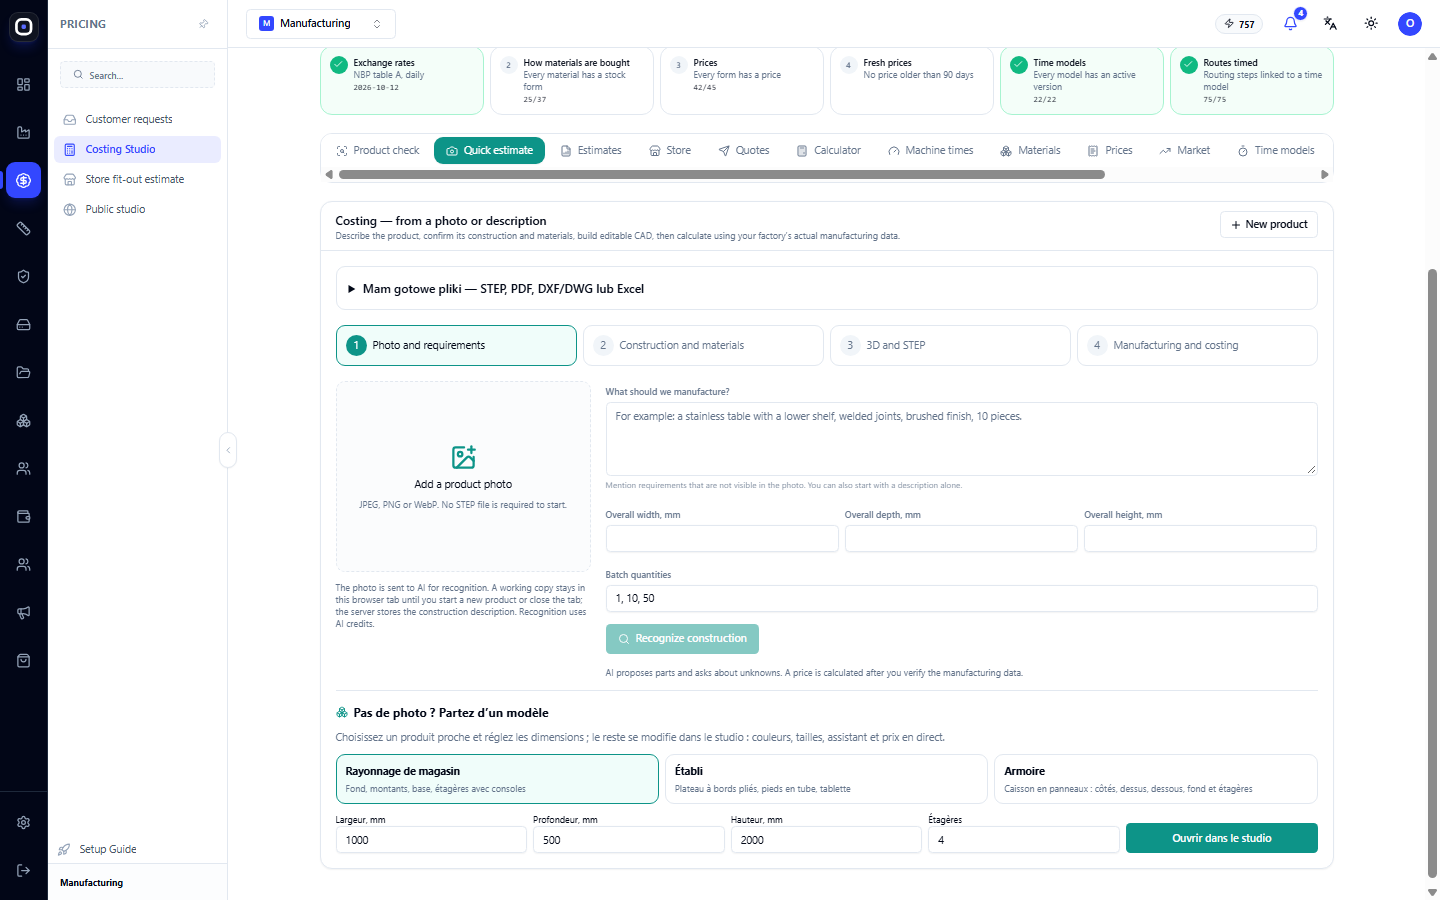This screenshot has width=1440, height=900.
Task: Click the right arrow of the tab strip scrollbar
Action: [1325, 174]
